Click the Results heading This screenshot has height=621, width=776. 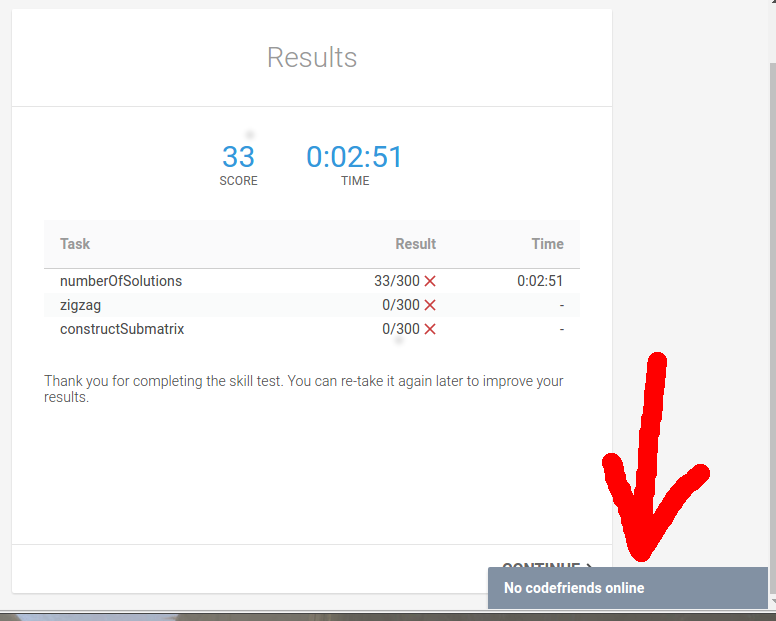pos(312,57)
